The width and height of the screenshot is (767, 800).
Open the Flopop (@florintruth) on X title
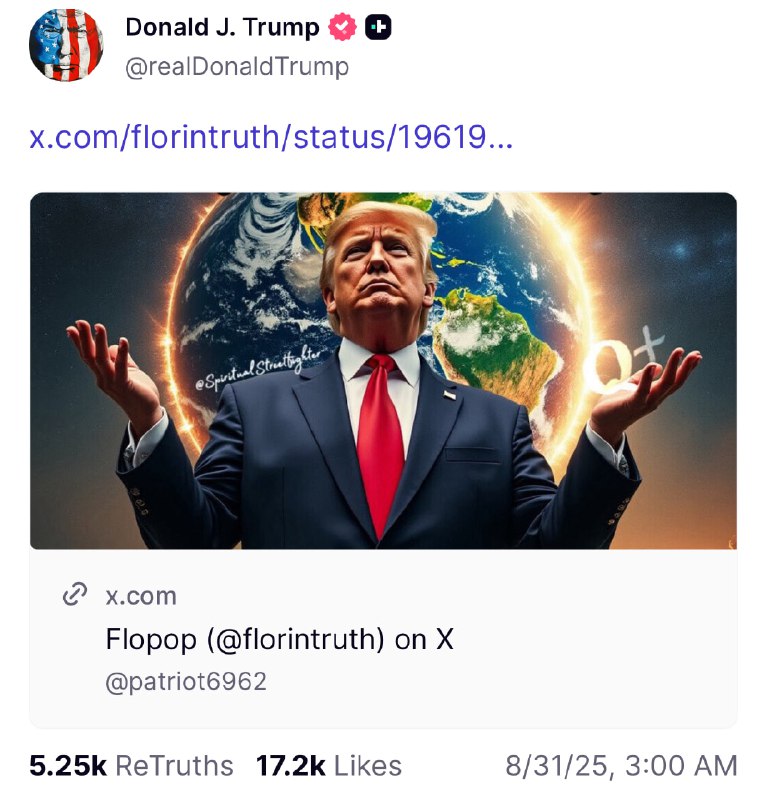[280, 639]
